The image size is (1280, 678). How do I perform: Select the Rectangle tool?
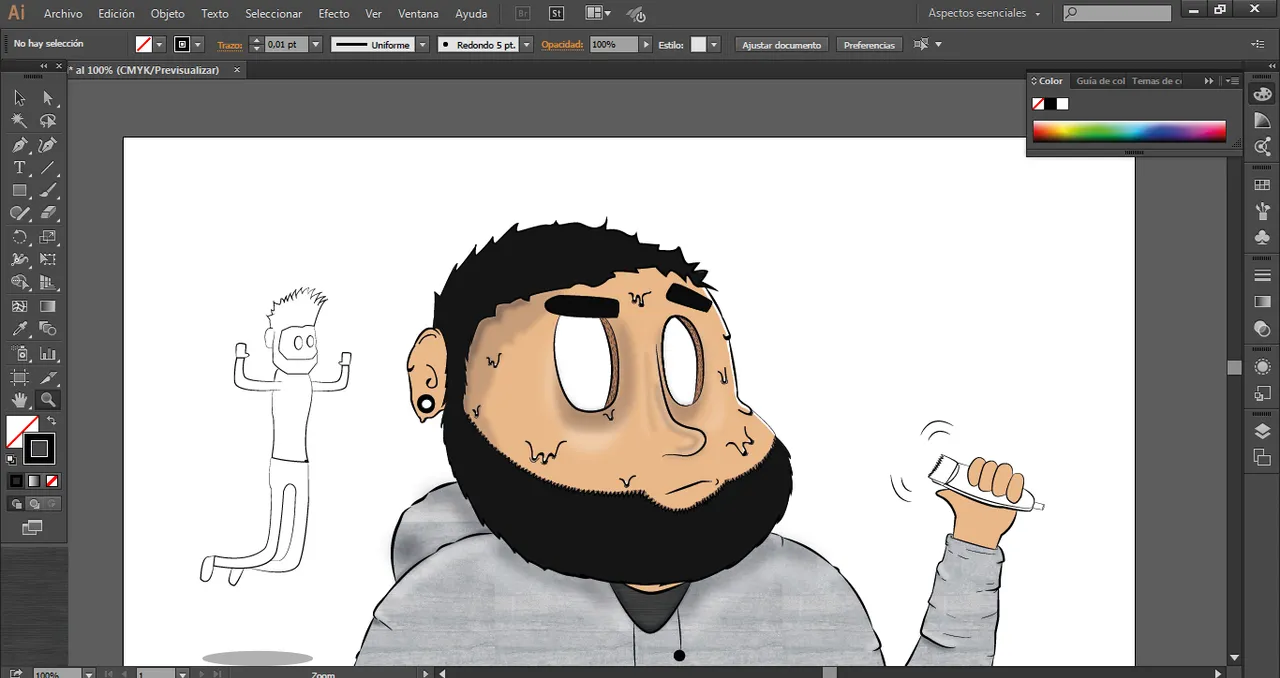pyautogui.click(x=19, y=190)
